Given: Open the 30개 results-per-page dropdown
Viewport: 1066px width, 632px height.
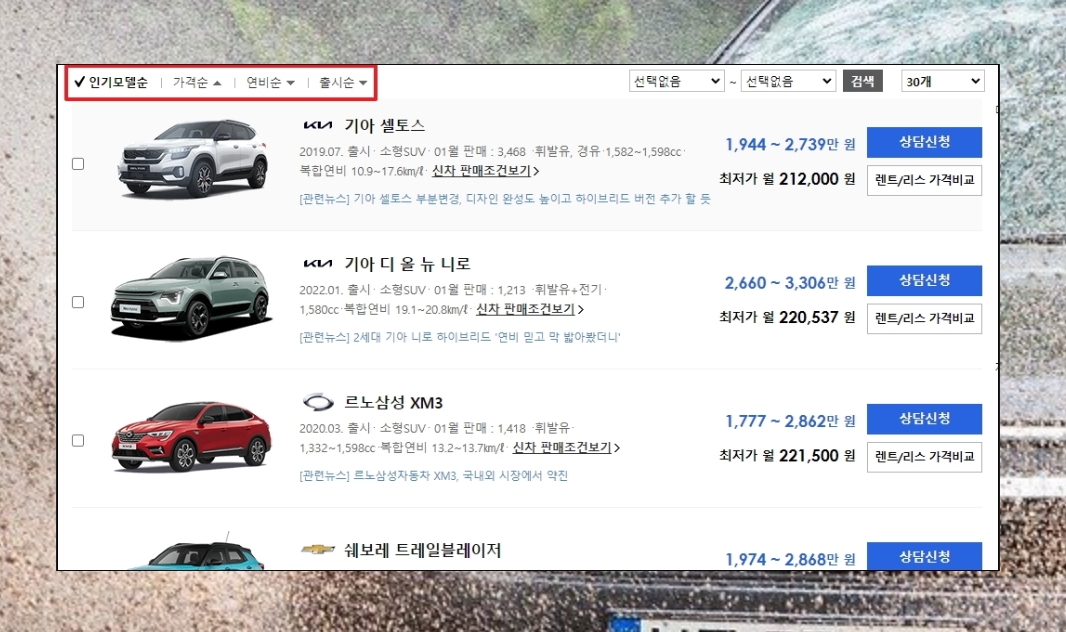Looking at the screenshot, I should coord(942,81).
